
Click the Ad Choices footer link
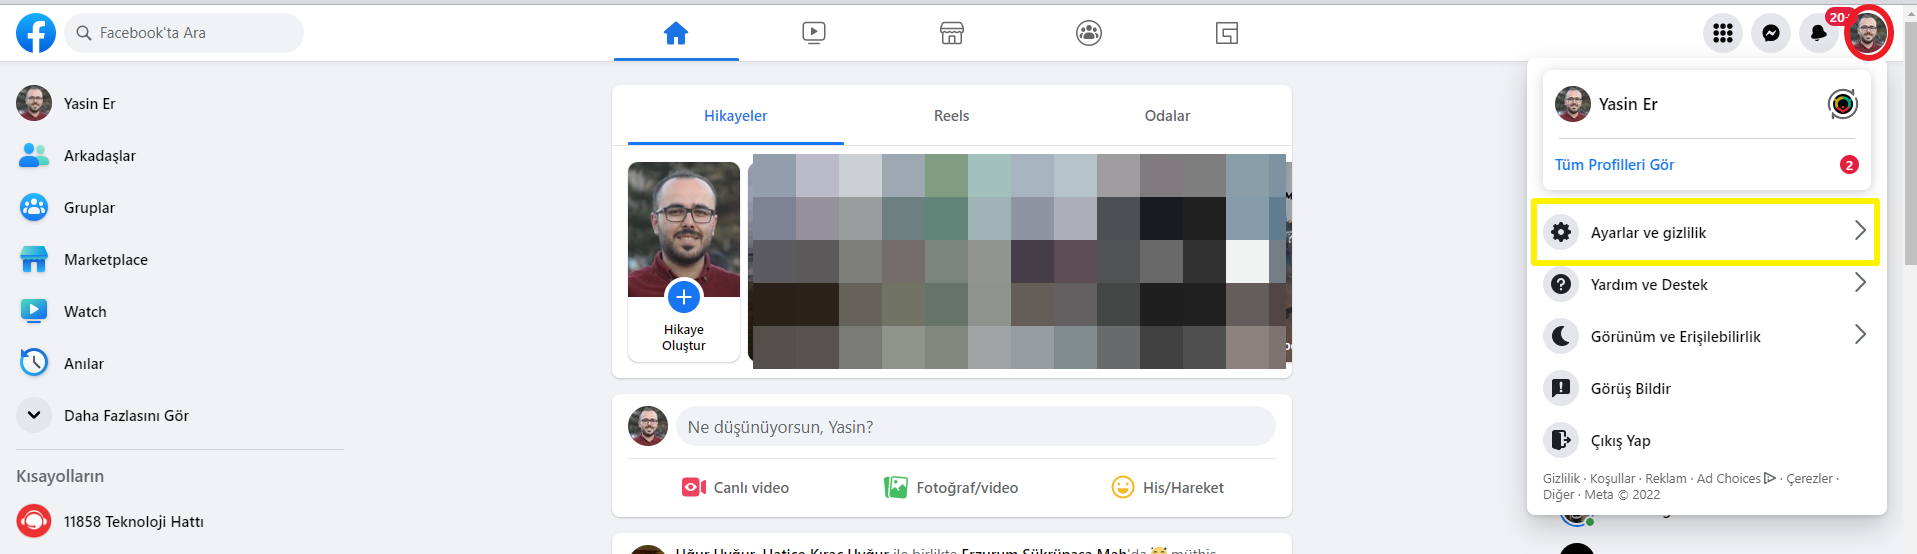point(1736,478)
